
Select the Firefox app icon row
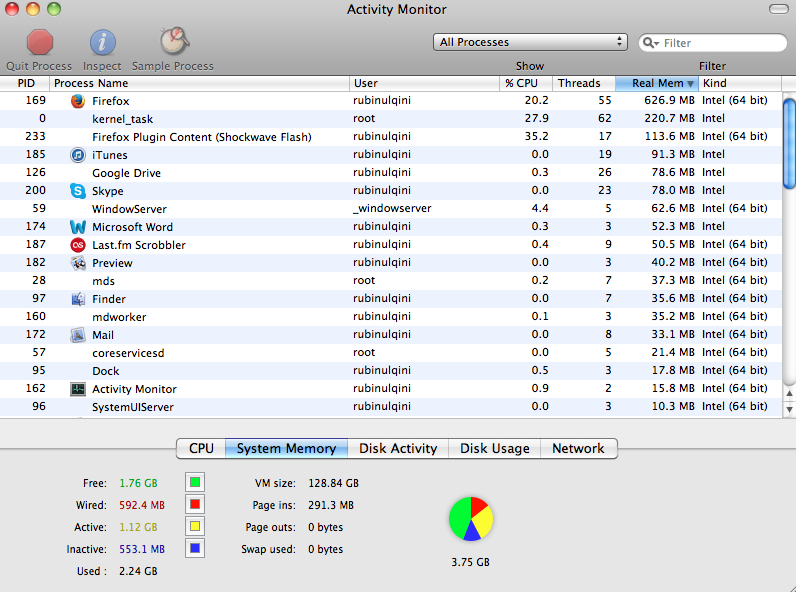pos(78,101)
